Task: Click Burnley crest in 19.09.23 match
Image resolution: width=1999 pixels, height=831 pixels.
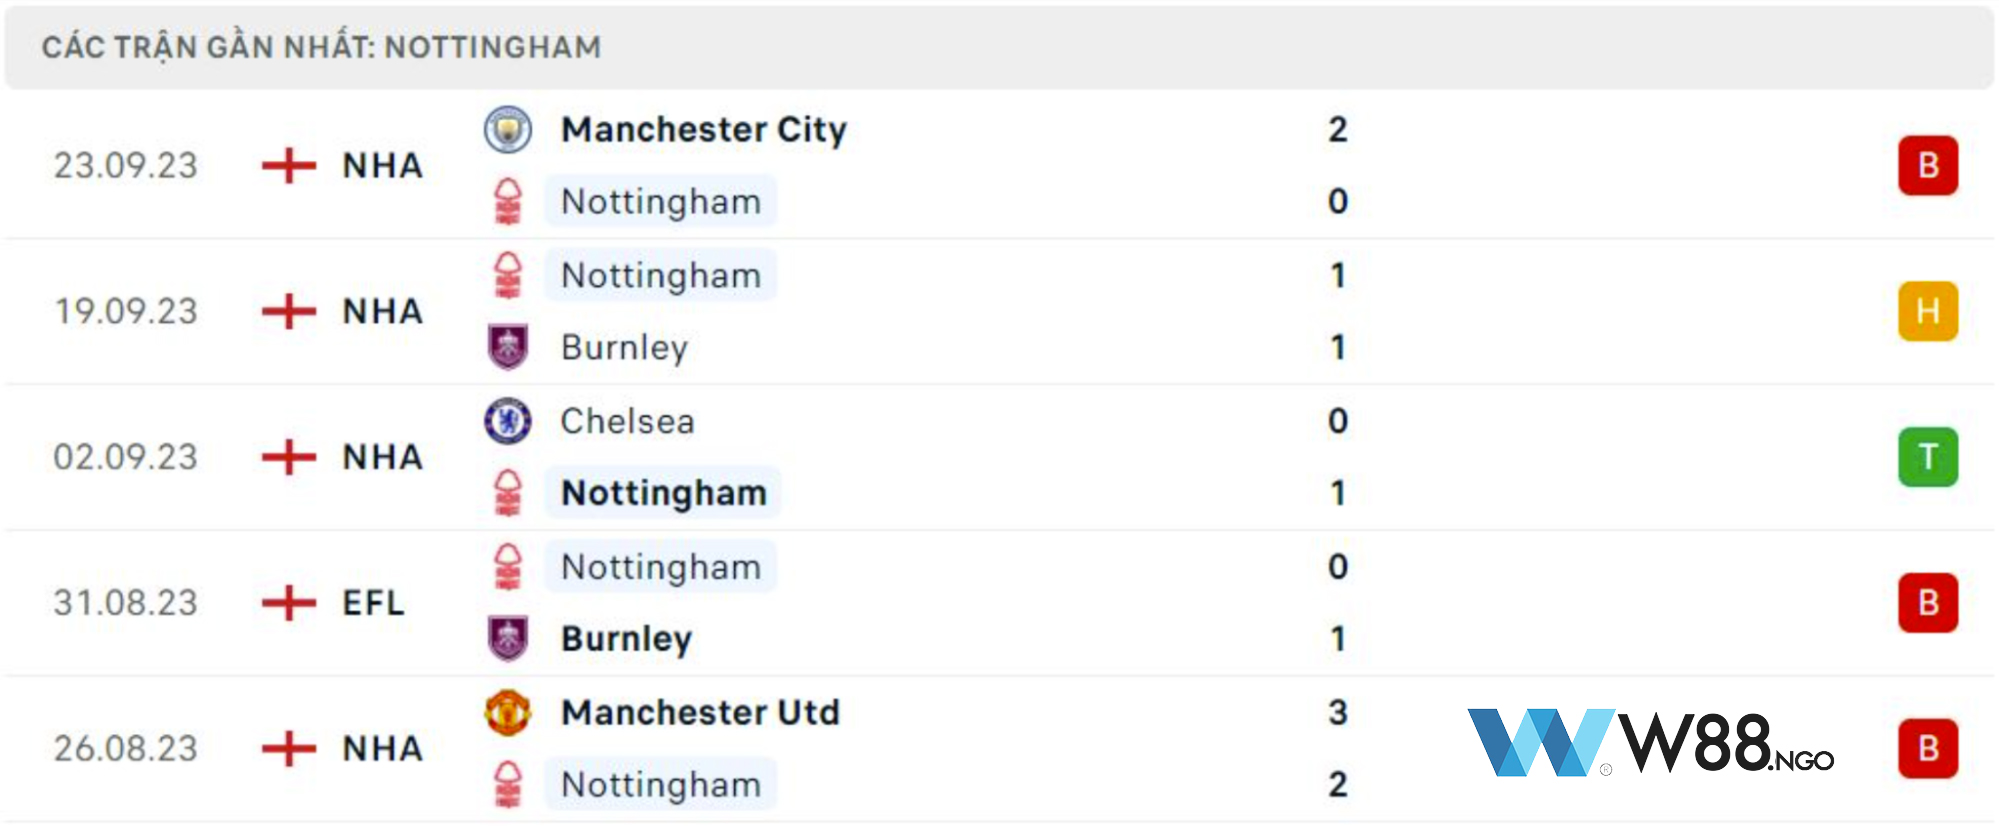Action: coord(508,347)
